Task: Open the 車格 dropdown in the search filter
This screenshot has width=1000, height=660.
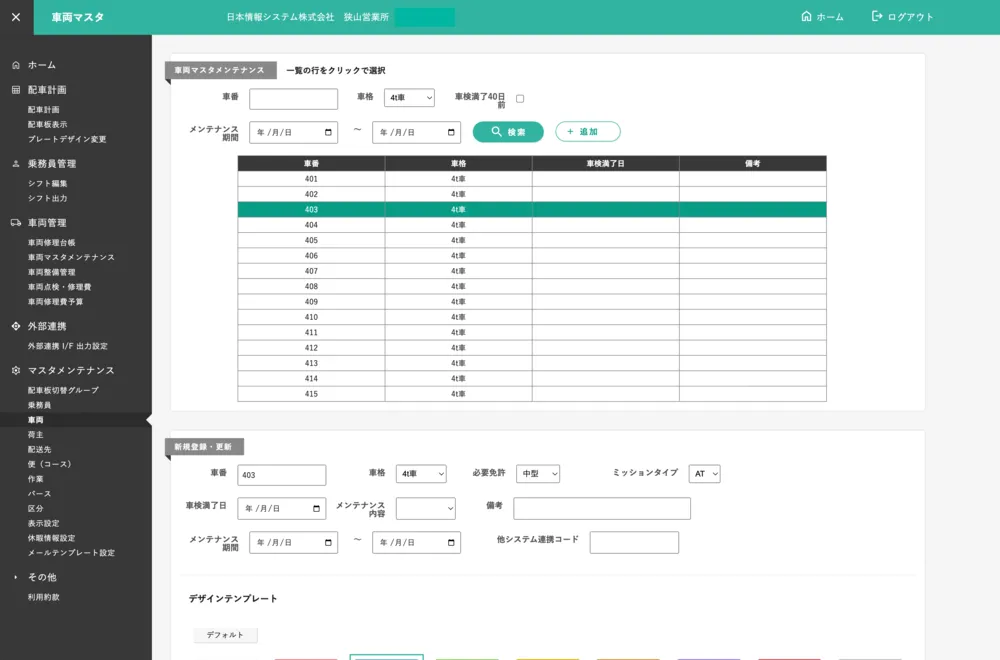Action: pyautogui.click(x=409, y=98)
